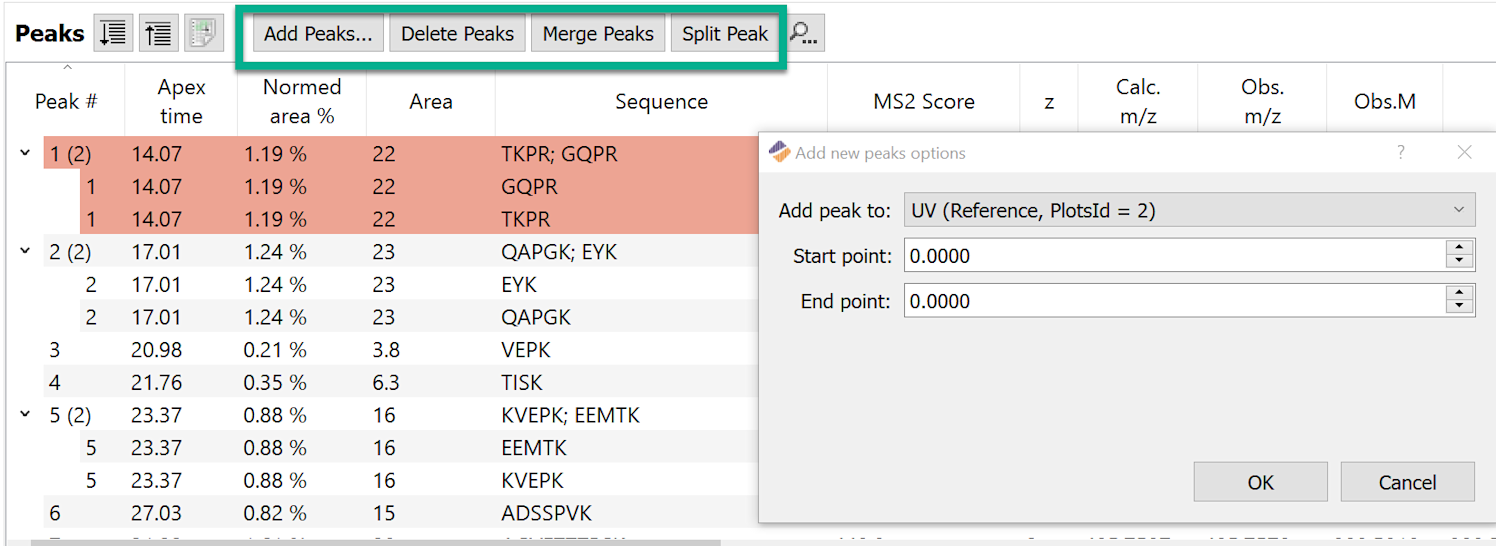Screen dimensions: 1496x546
Task: Click Merge Peaks button
Action: 597,34
